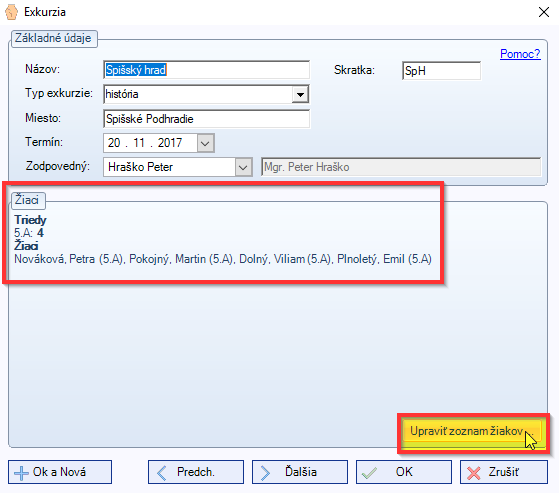
Task: Open the Pomoc? help link
Action: coord(520,54)
